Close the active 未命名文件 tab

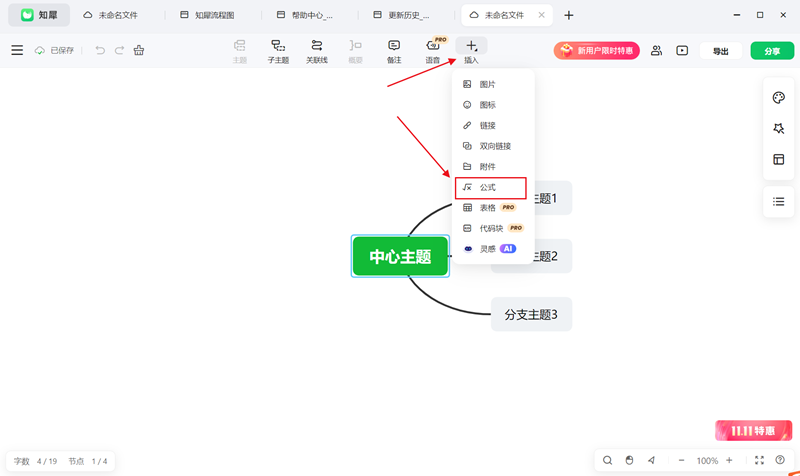[541, 15]
